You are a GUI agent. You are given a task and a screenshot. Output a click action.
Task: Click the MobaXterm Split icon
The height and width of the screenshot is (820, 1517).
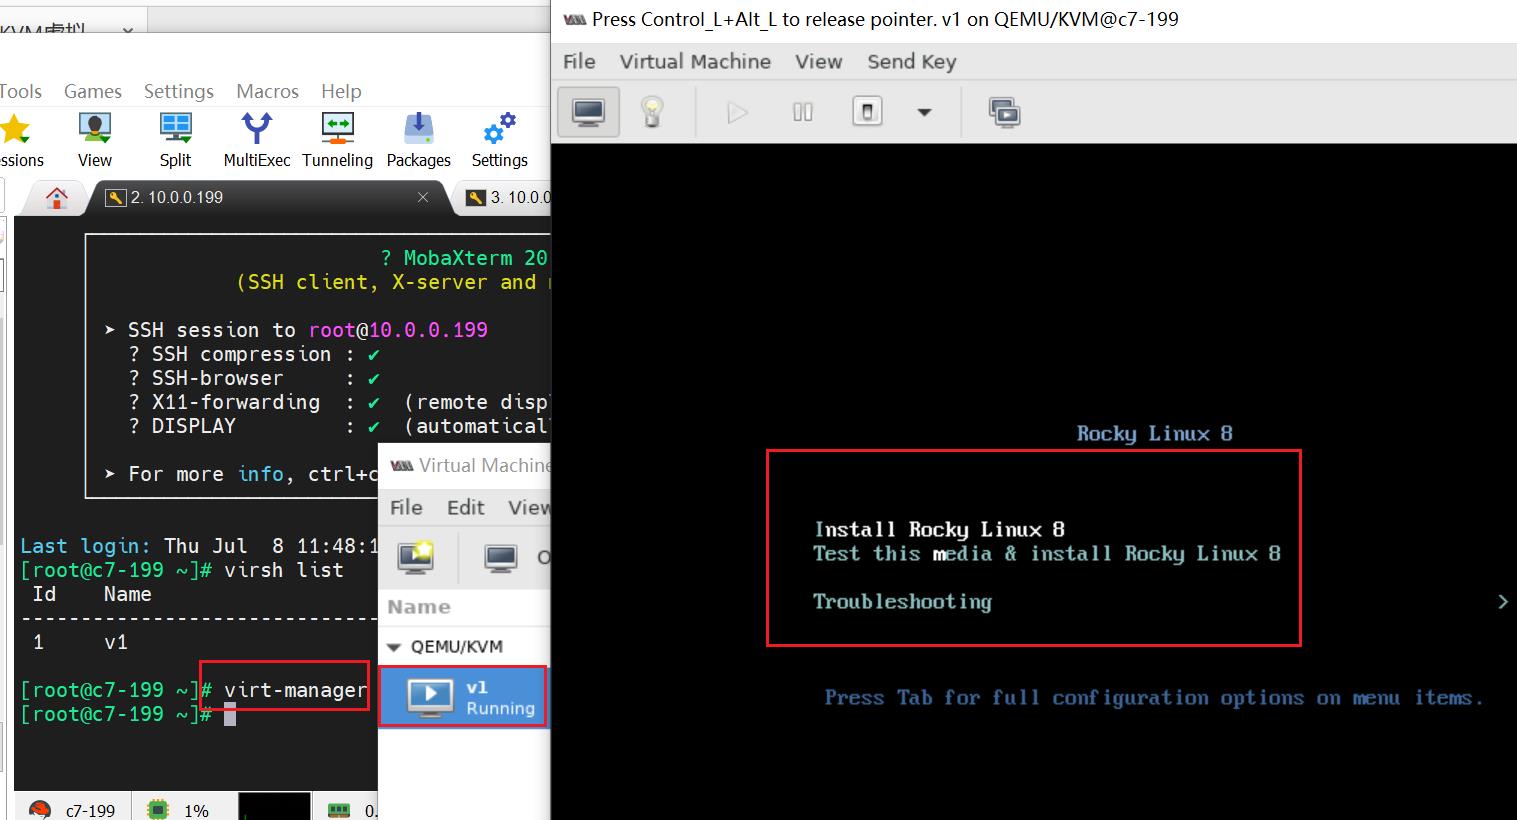click(175, 139)
